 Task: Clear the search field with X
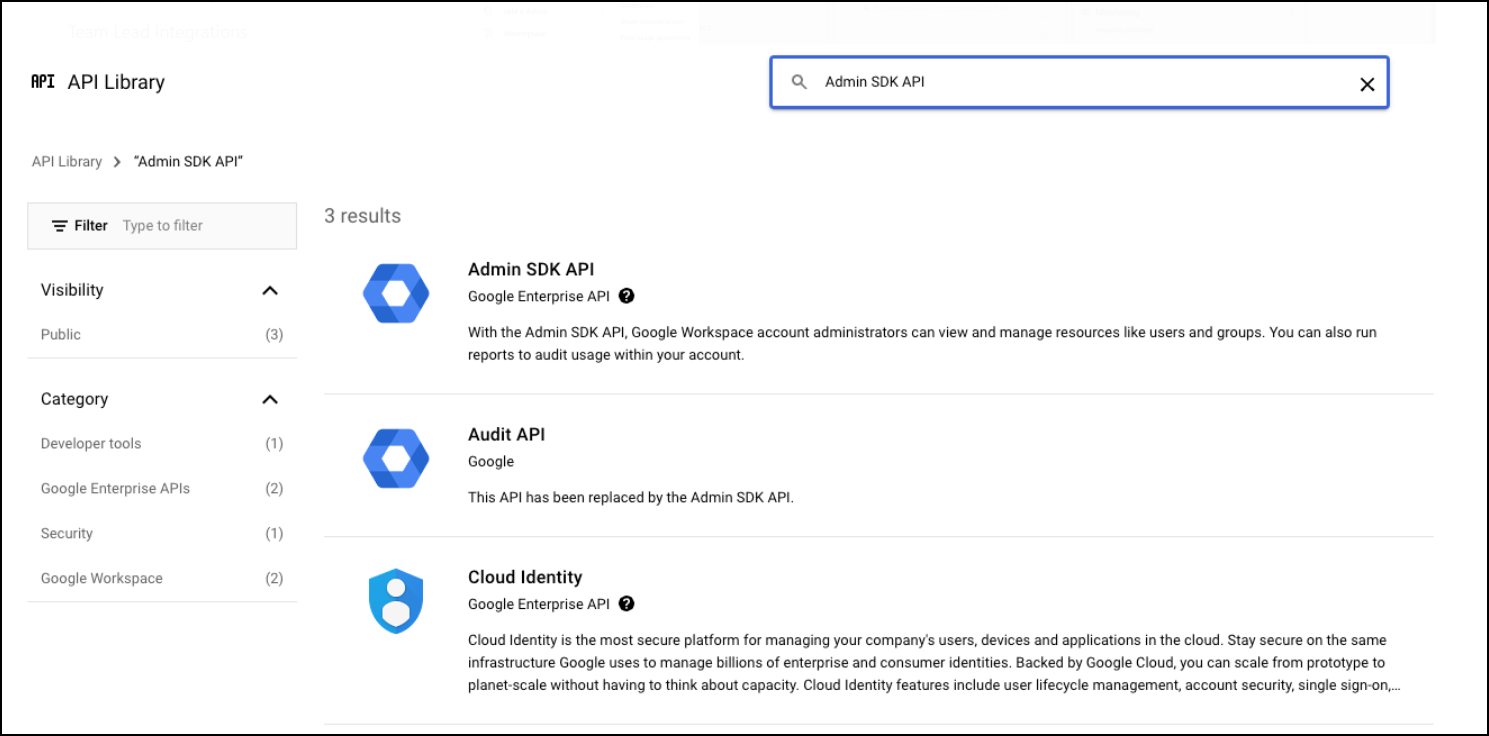coord(1367,84)
